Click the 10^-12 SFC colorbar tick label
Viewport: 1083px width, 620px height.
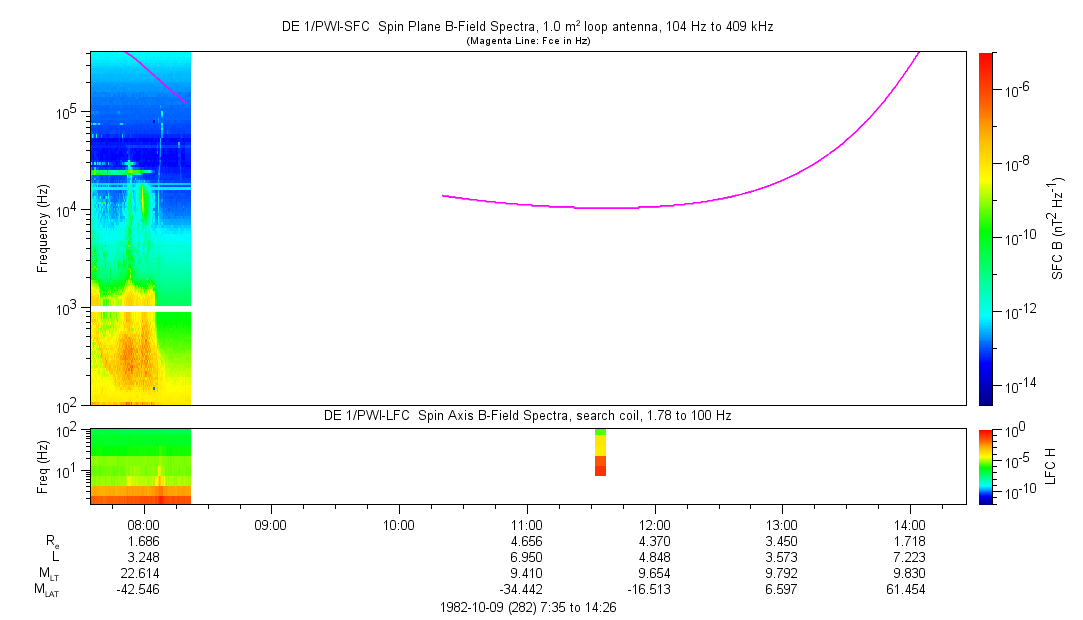[1022, 311]
